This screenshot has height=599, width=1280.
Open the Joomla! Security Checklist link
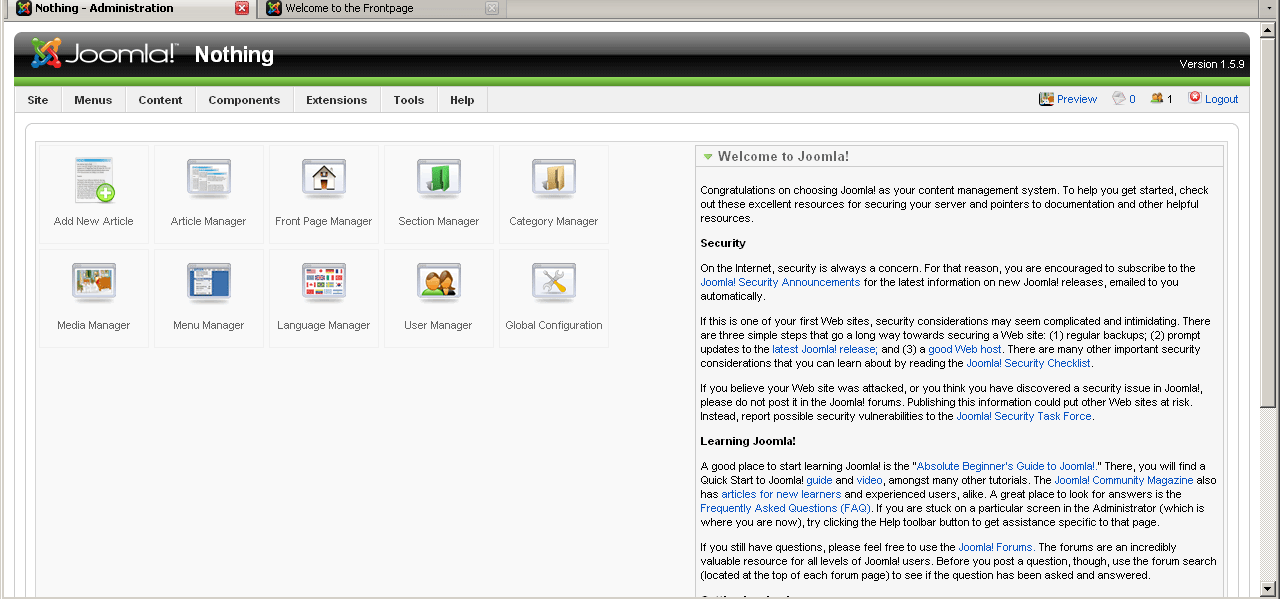point(1028,364)
